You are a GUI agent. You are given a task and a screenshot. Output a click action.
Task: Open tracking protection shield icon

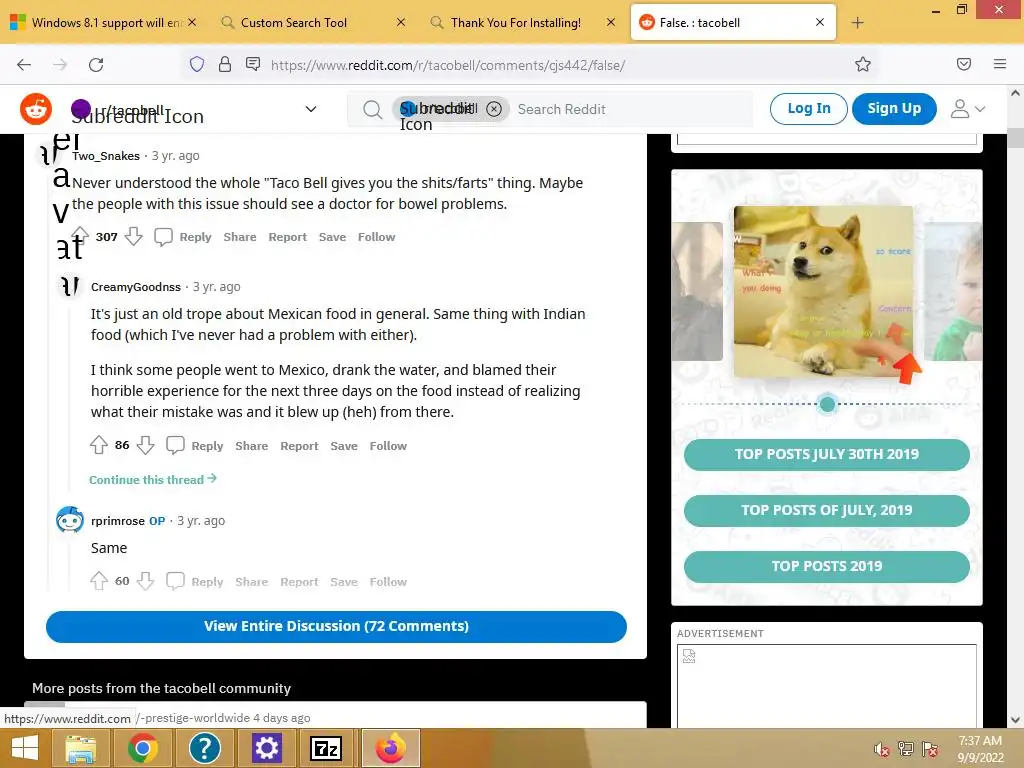point(197,64)
